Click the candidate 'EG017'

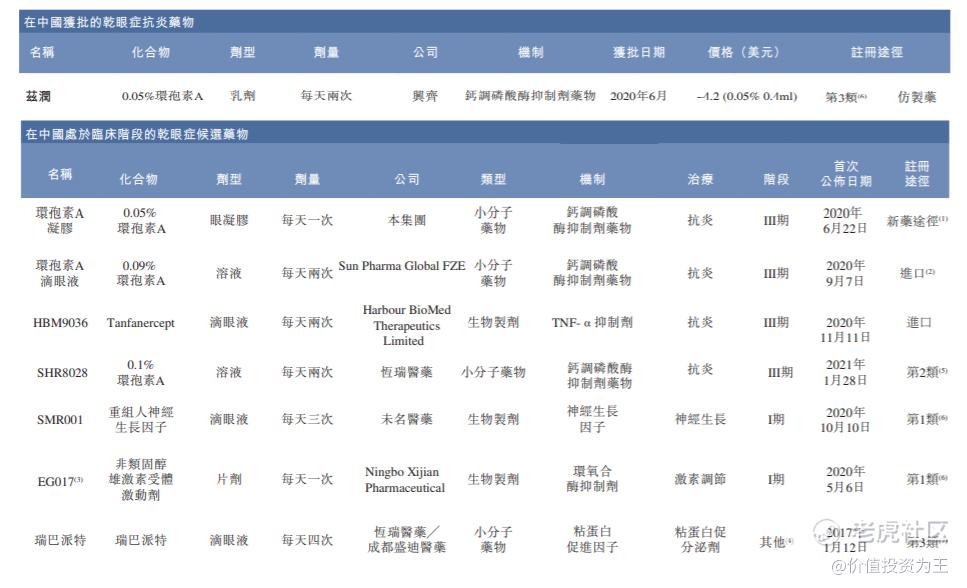point(60,481)
